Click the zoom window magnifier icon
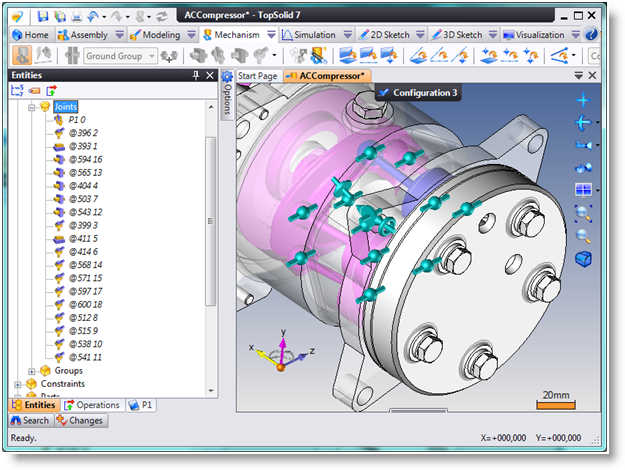 583,212
